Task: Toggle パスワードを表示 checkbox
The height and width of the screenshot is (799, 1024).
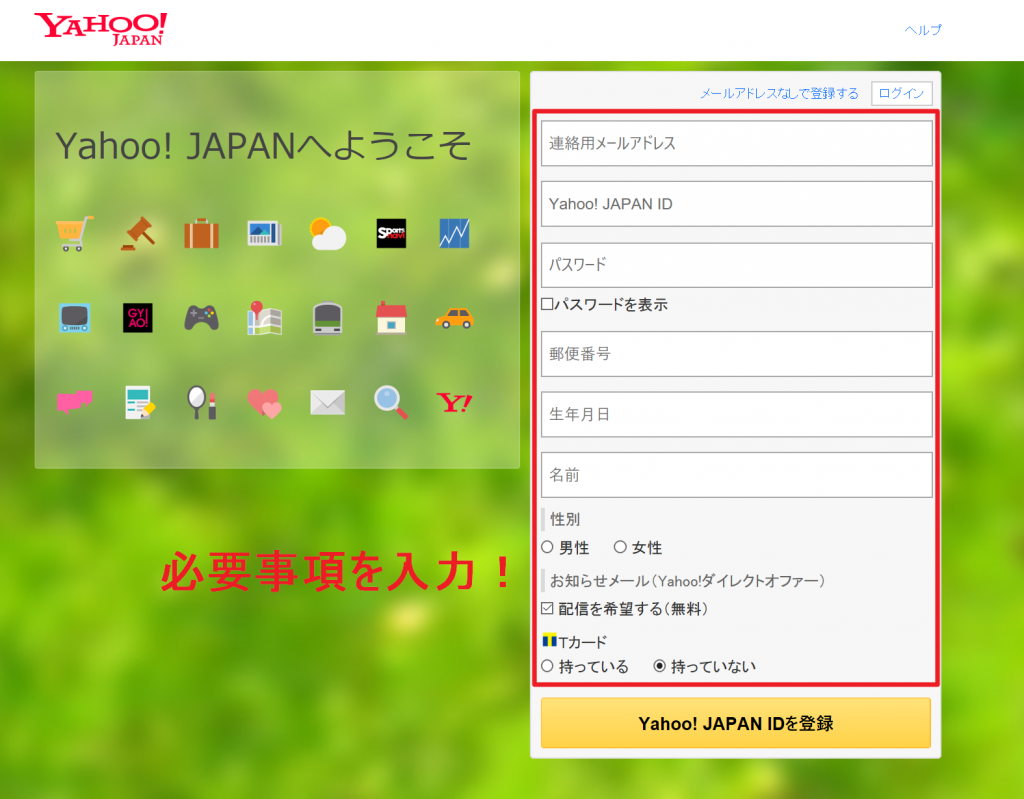Action: [547, 304]
